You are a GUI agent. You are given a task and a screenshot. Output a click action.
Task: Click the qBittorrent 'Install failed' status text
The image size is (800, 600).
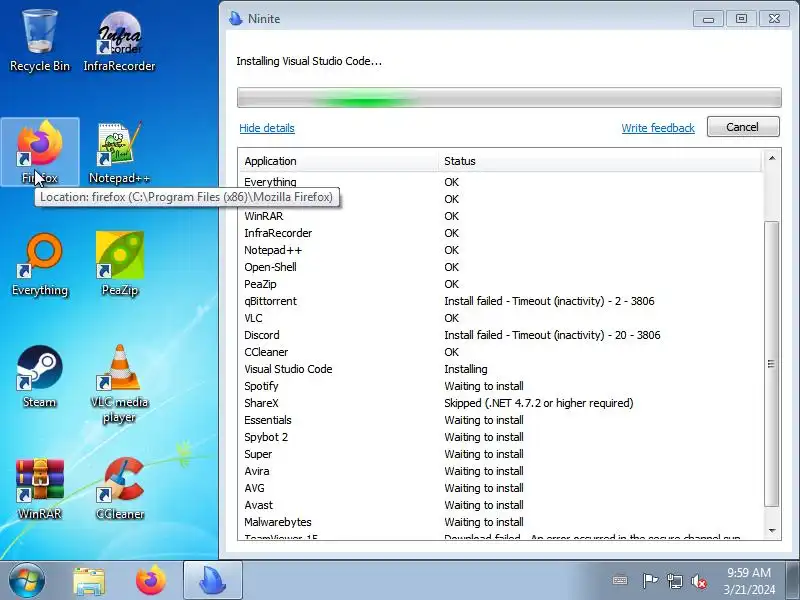point(549,302)
